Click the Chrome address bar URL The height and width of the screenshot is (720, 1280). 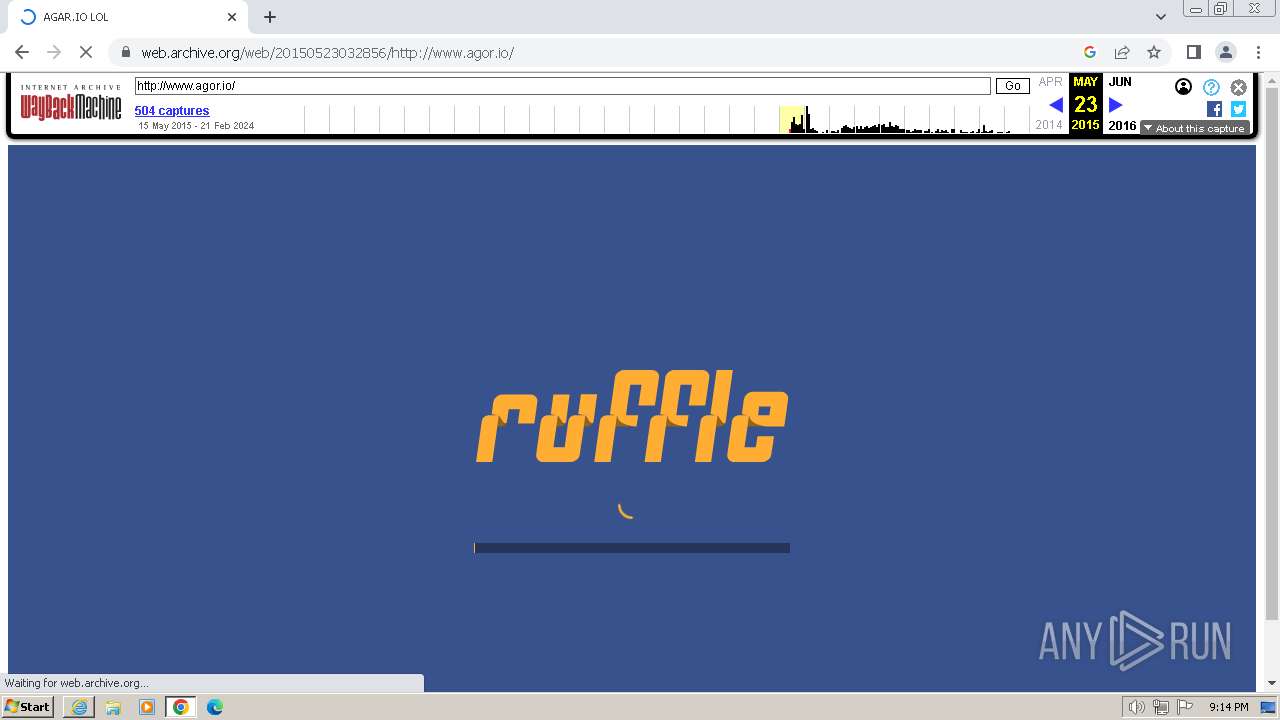[327, 53]
